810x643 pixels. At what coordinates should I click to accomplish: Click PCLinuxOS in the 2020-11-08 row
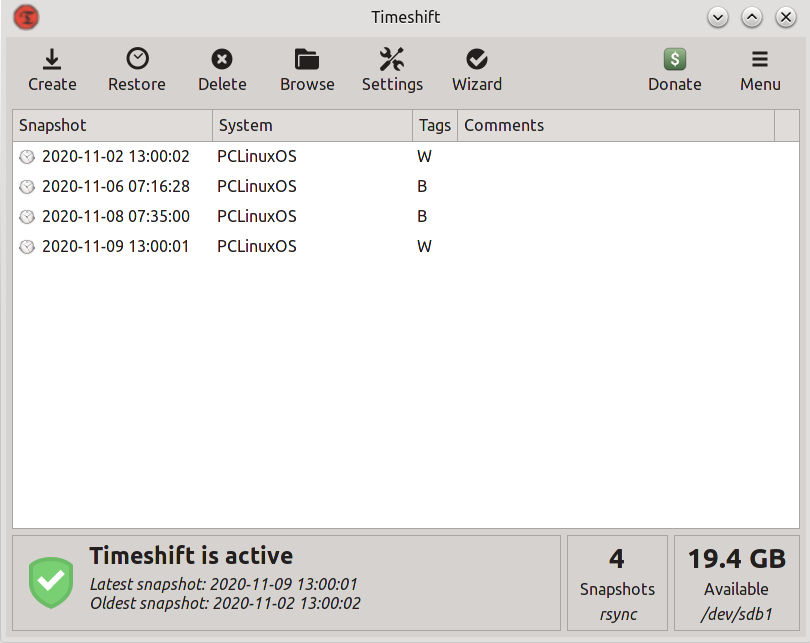(x=257, y=216)
